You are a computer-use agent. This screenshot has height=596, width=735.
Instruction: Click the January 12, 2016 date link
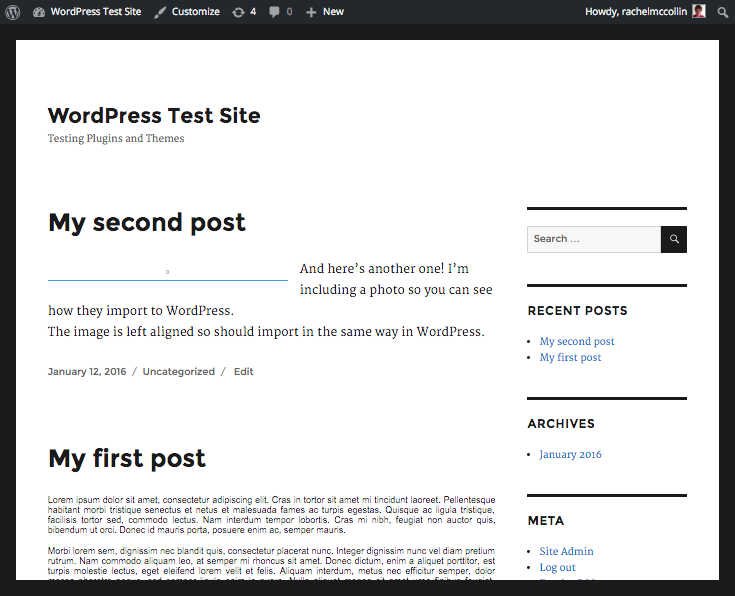tap(87, 371)
